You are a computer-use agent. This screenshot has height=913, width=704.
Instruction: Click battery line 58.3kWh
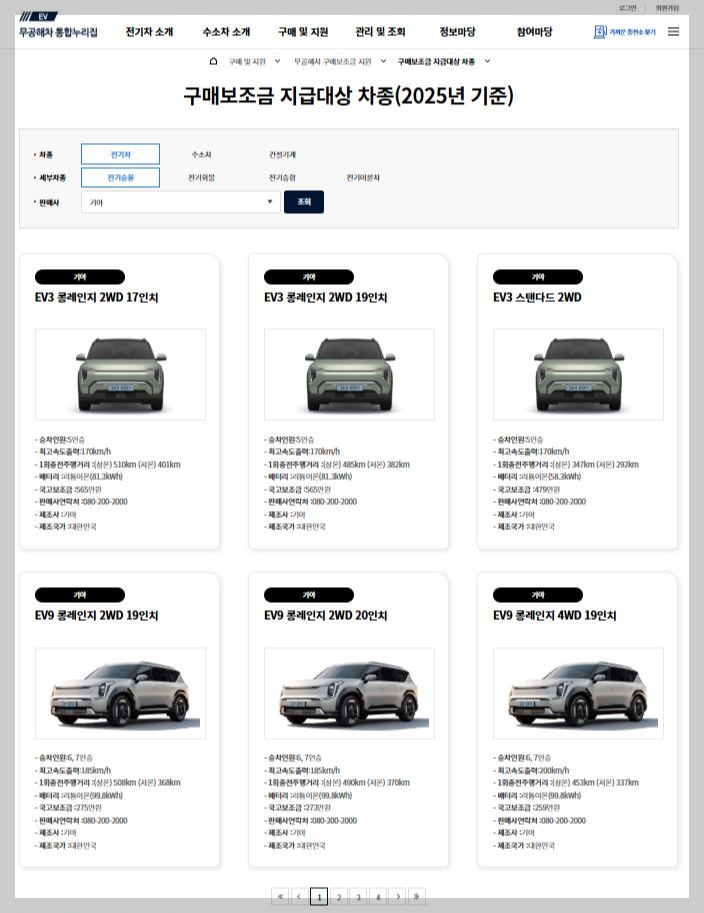click(x=537, y=476)
